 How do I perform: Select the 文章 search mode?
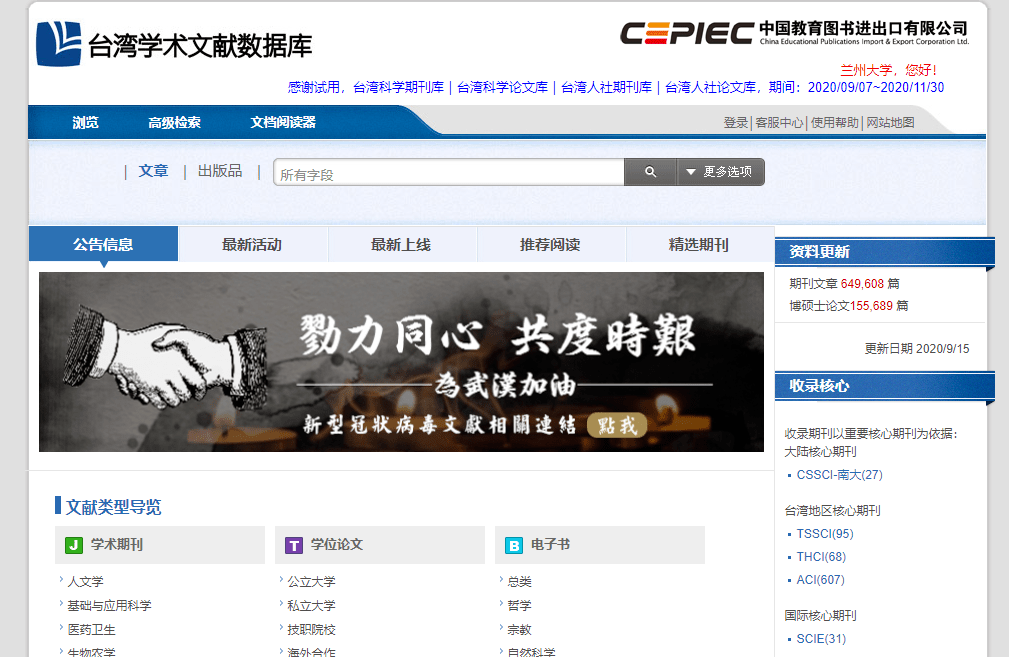click(x=152, y=170)
